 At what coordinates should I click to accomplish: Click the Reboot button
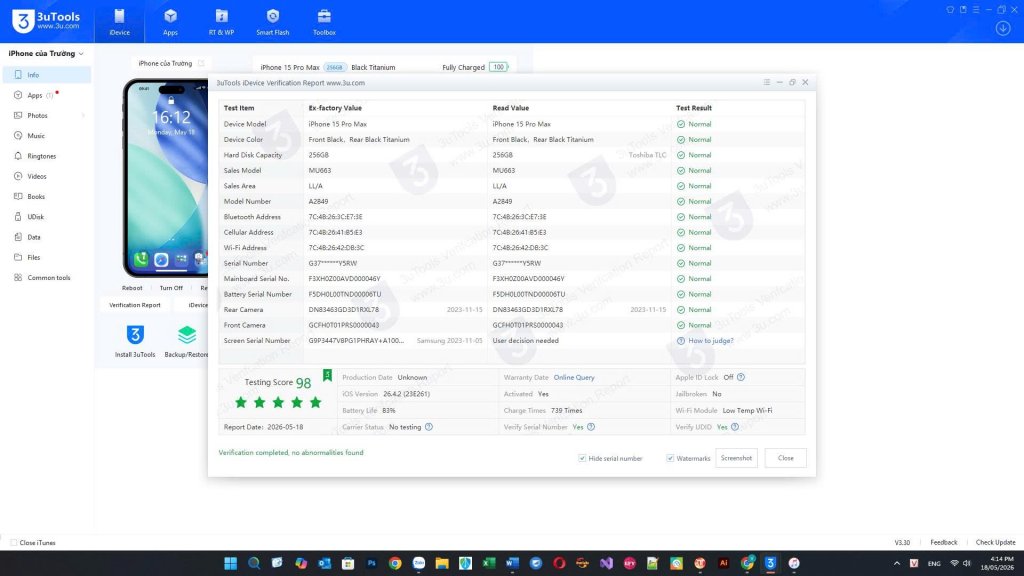(x=132, y=288)
